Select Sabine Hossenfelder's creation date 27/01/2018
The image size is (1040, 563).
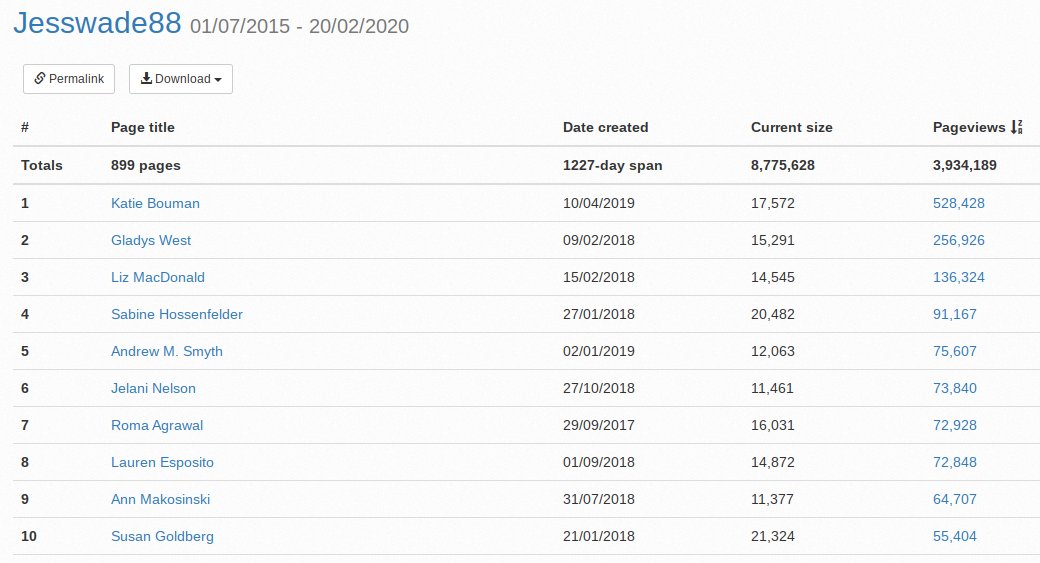pos(599,314)
